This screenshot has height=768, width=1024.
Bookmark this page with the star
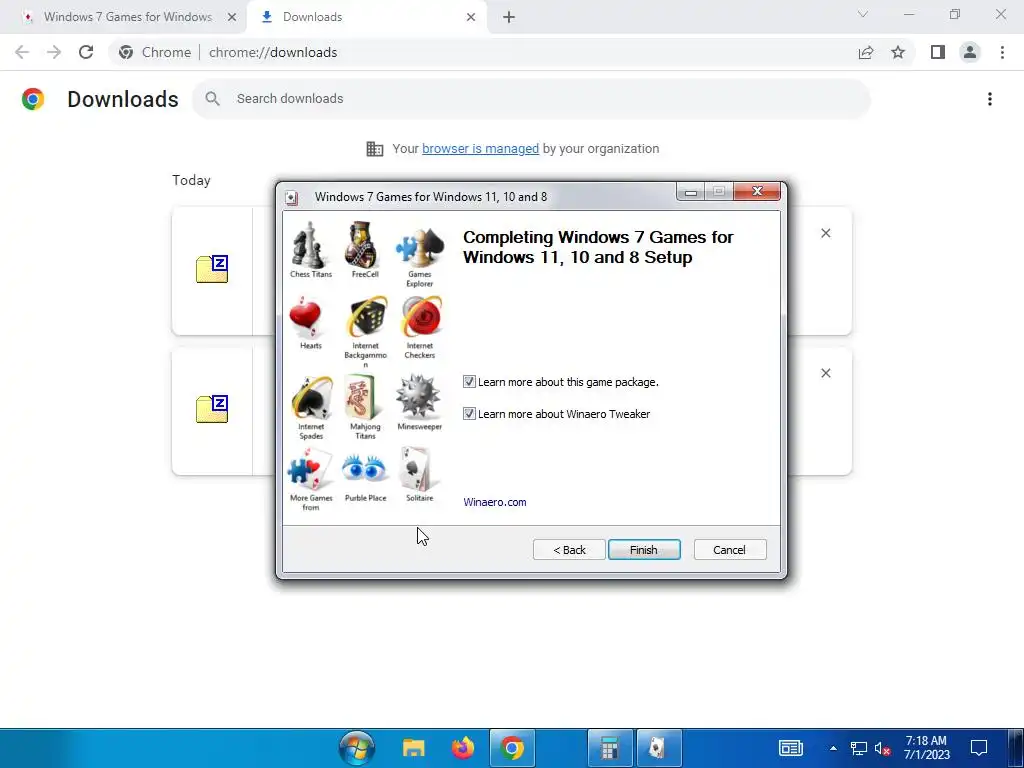point(898,52)
